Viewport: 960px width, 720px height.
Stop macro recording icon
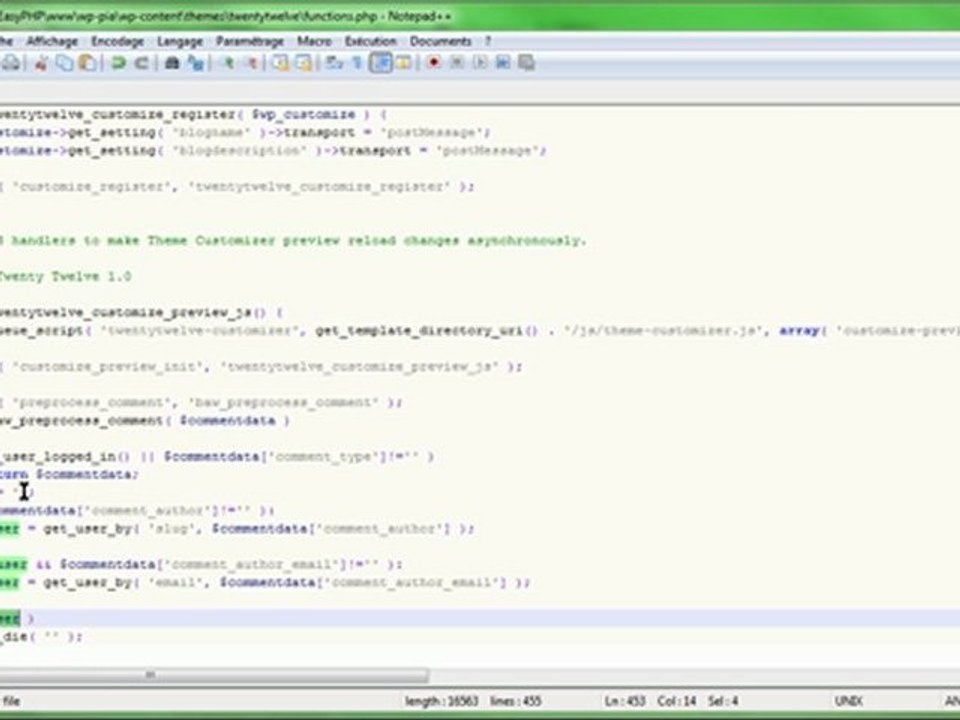[x=457, y=62]
